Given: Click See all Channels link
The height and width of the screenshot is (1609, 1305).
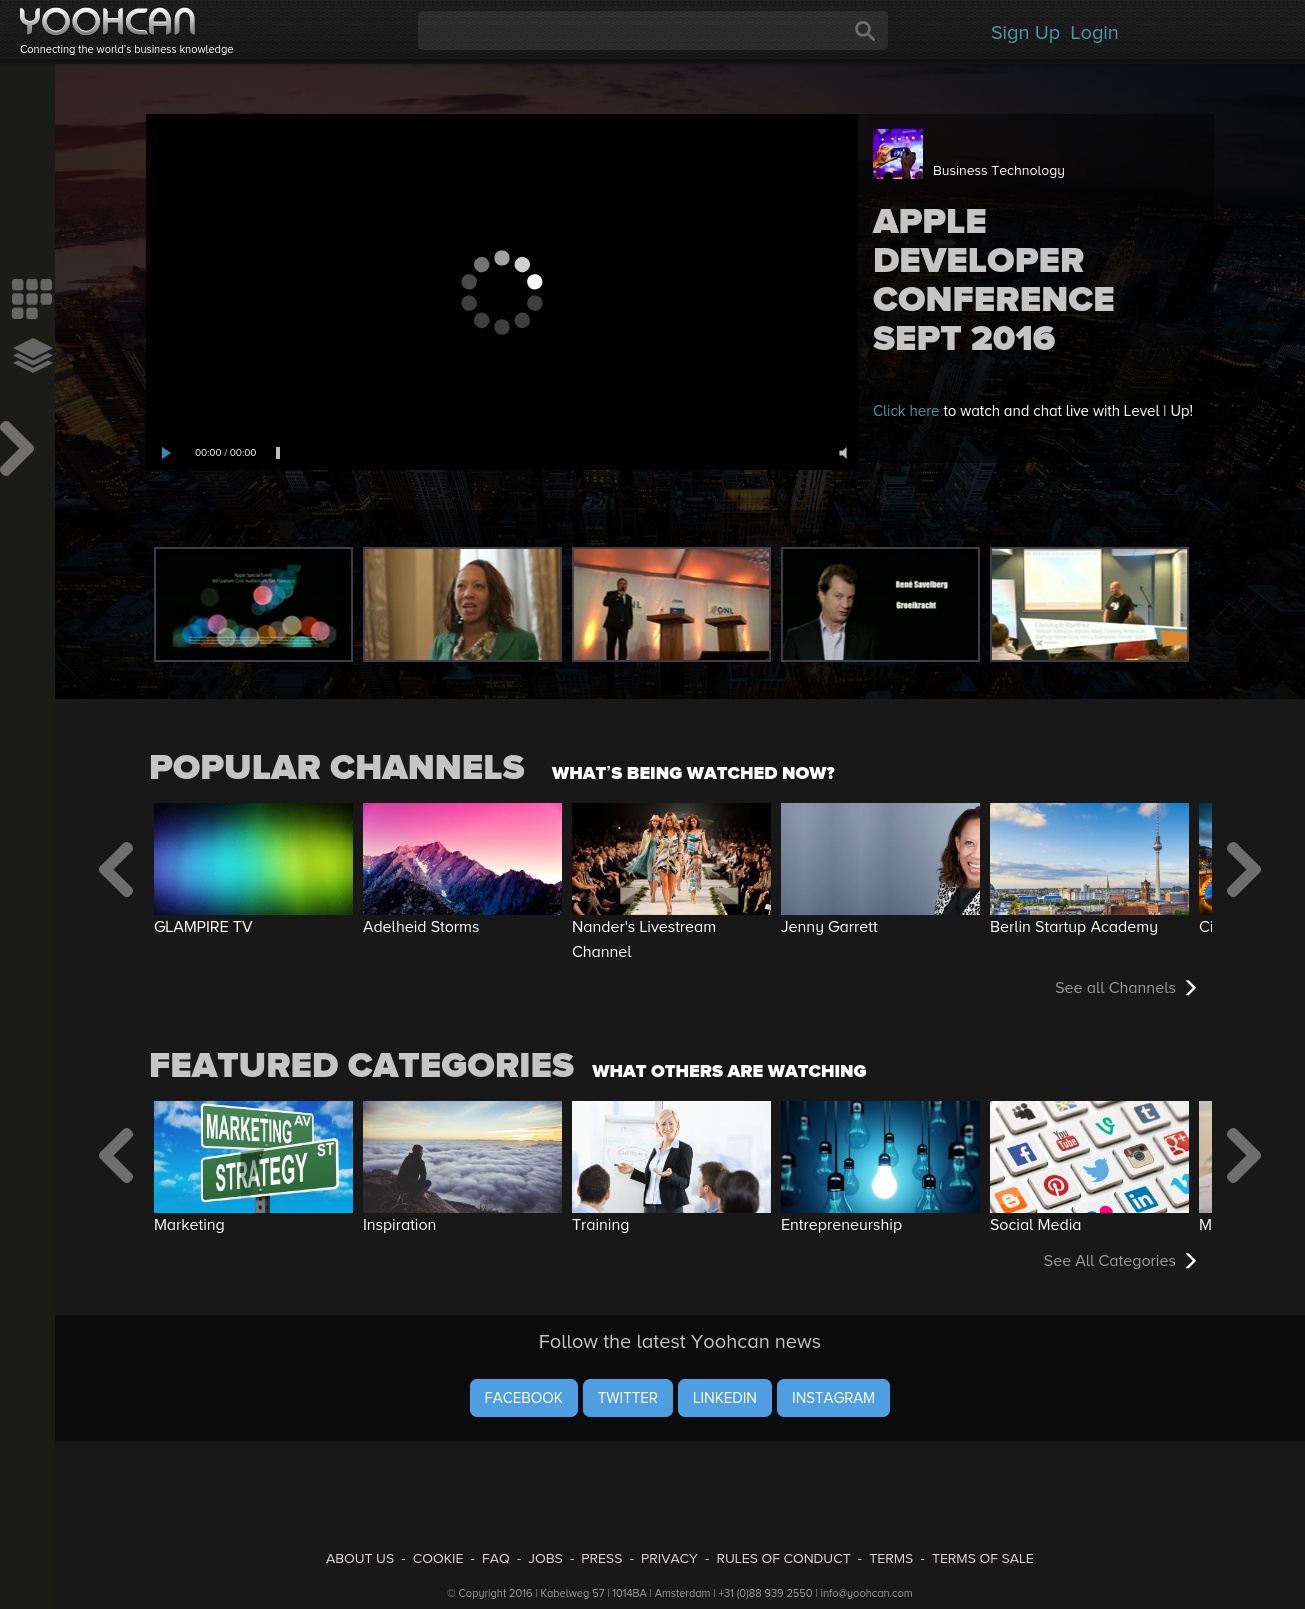Looking at the screenshot, I should 1115,988.
